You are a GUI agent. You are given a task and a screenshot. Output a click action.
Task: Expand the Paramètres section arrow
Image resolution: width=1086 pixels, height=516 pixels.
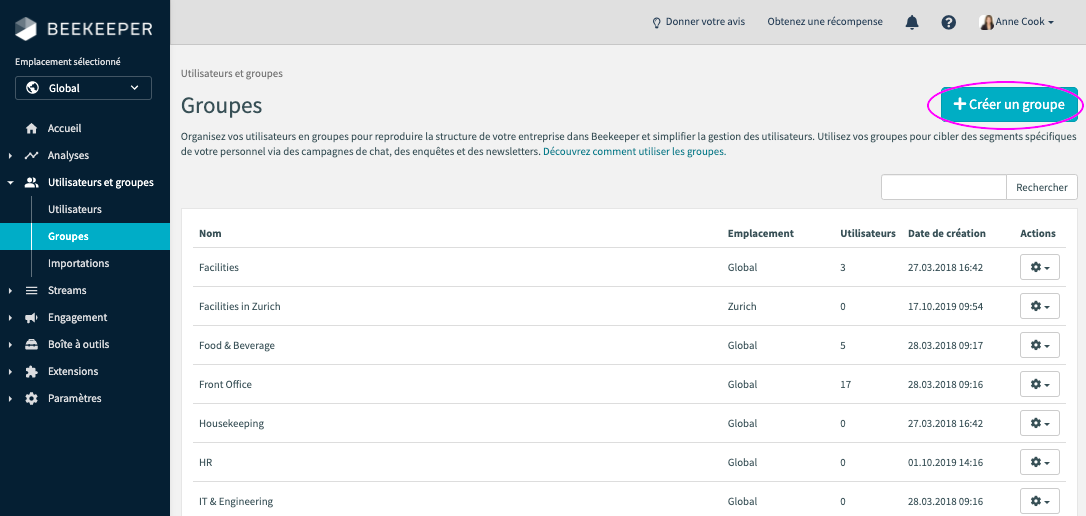point(10,399)
